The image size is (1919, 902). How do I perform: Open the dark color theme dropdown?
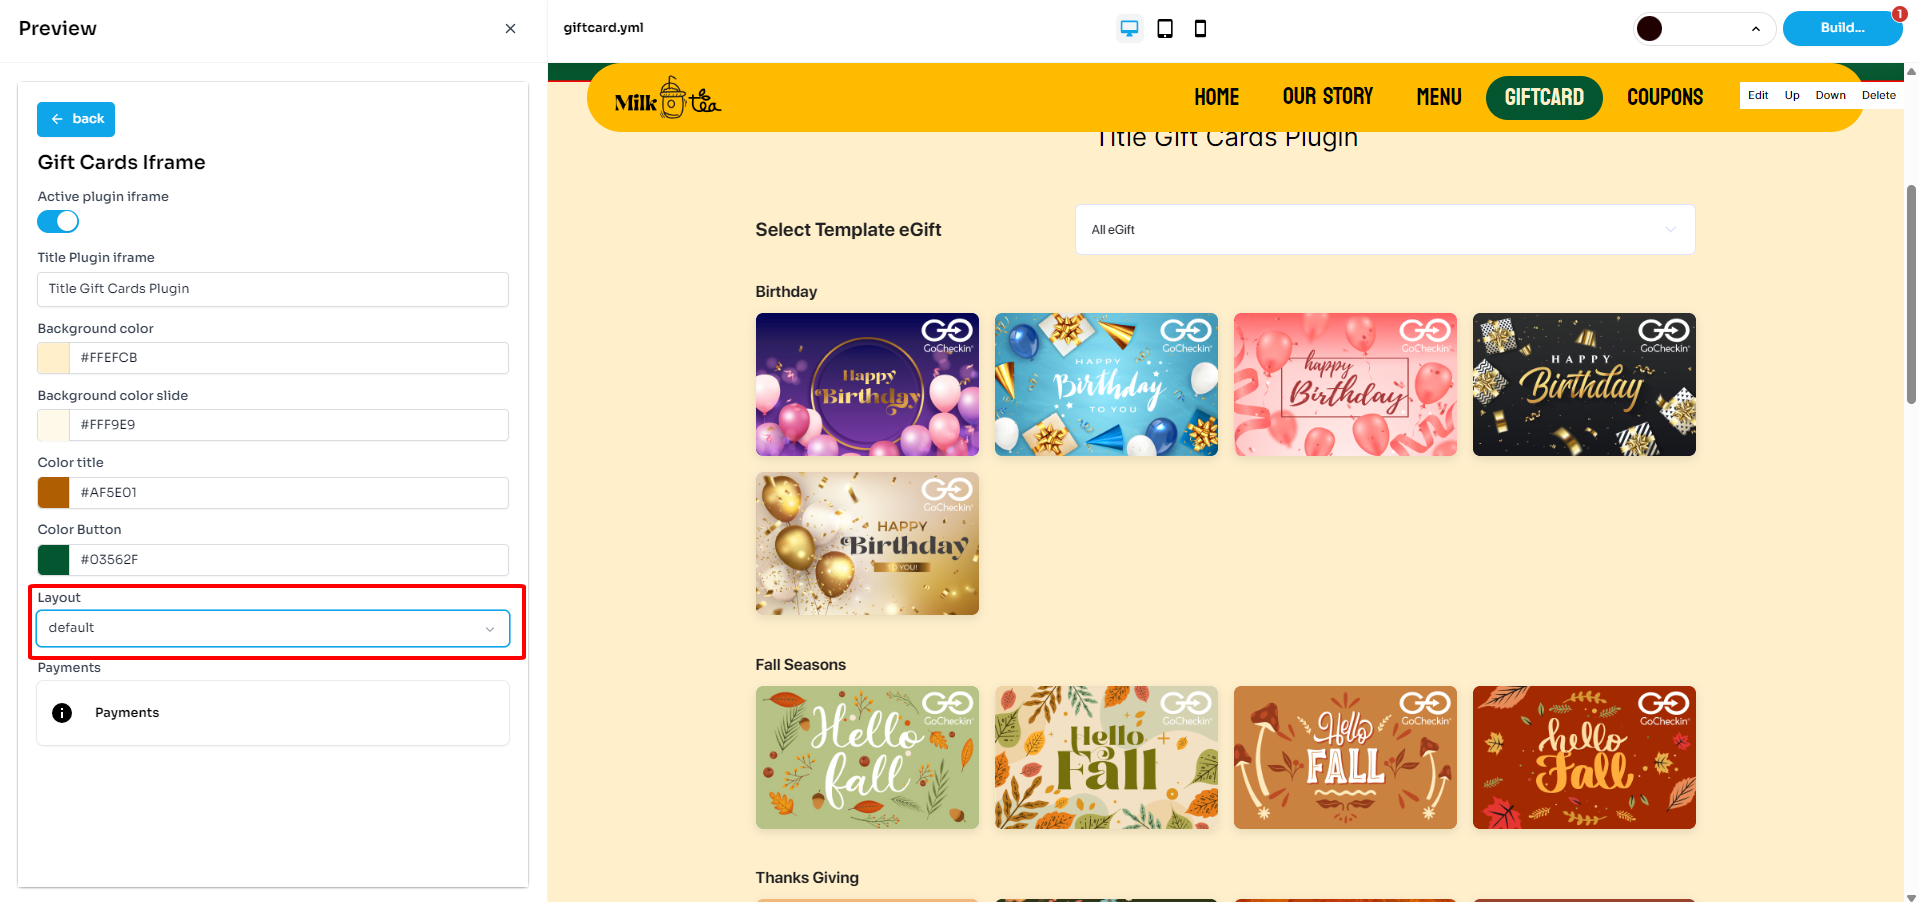(x=1703, y=29)
